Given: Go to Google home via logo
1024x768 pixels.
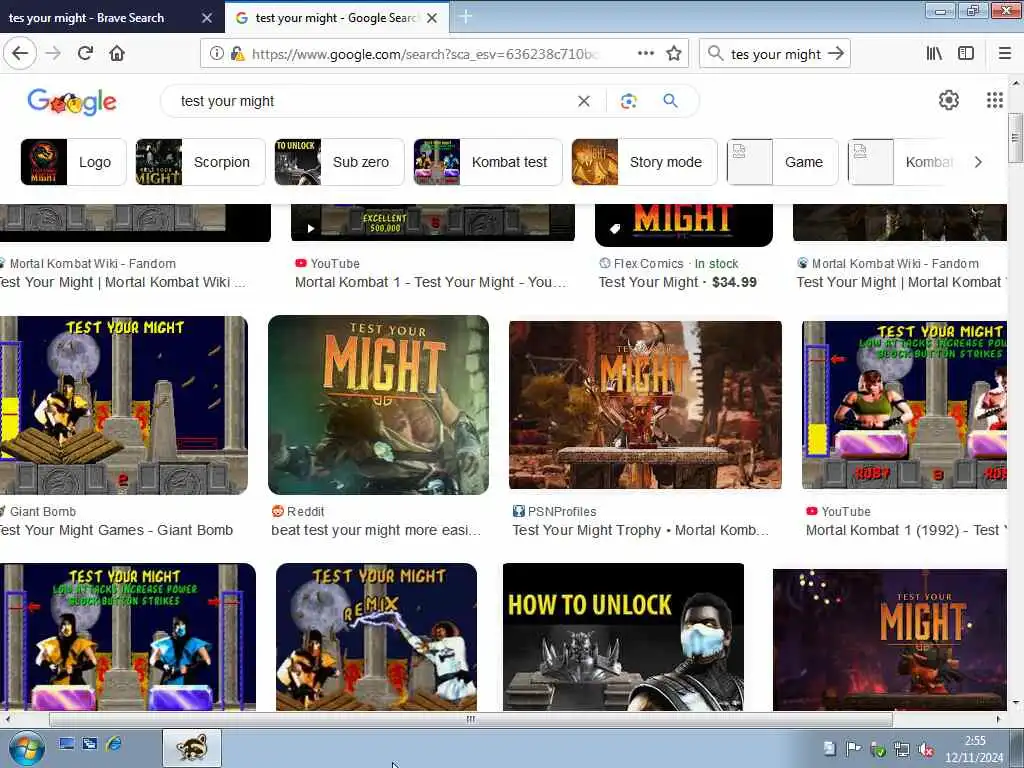Looking at the screenshot, I should (72, 101).
